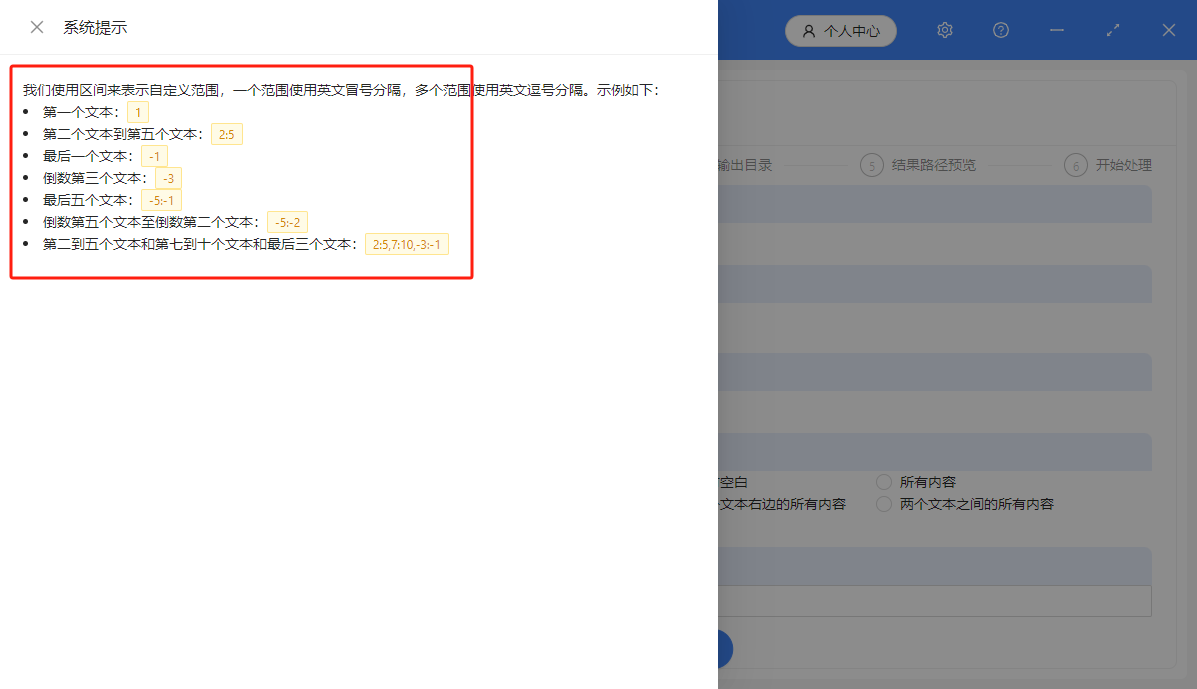Open the 个人中心 button
The image size is (1197, 689).
[x=840, y=31]
